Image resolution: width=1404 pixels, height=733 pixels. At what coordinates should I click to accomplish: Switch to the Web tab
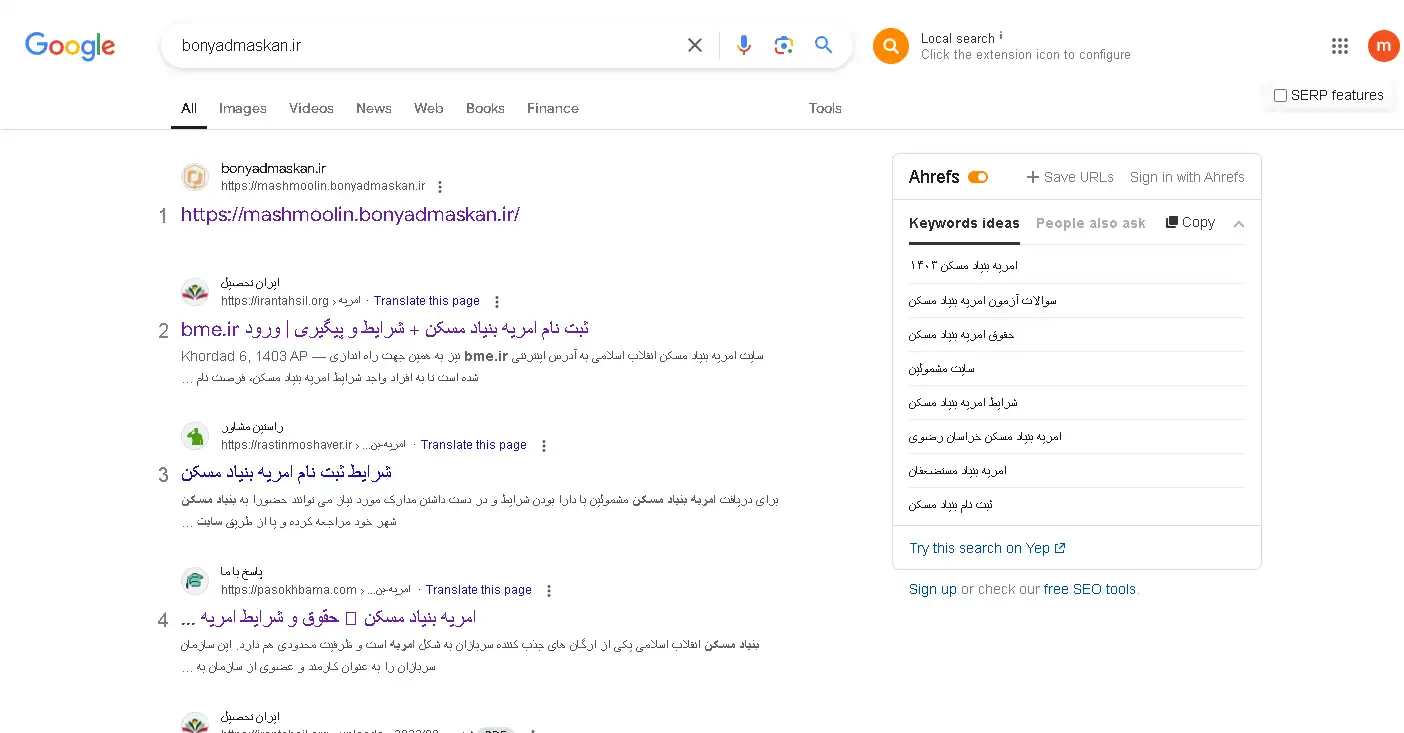tap(429, 108)
